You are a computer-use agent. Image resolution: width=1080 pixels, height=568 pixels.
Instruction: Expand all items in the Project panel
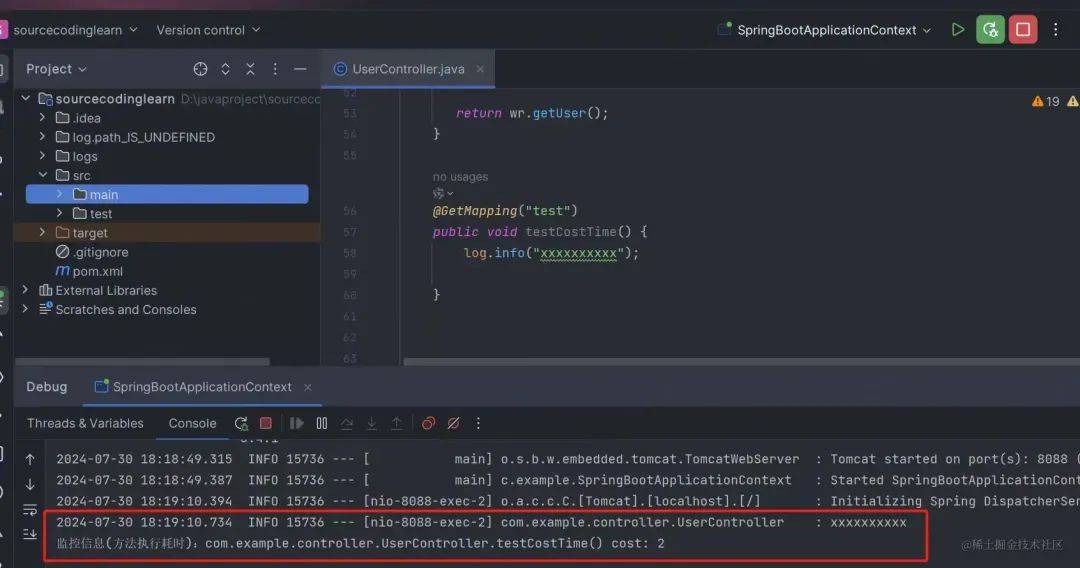pyautogui.click(x=225, y=69)
